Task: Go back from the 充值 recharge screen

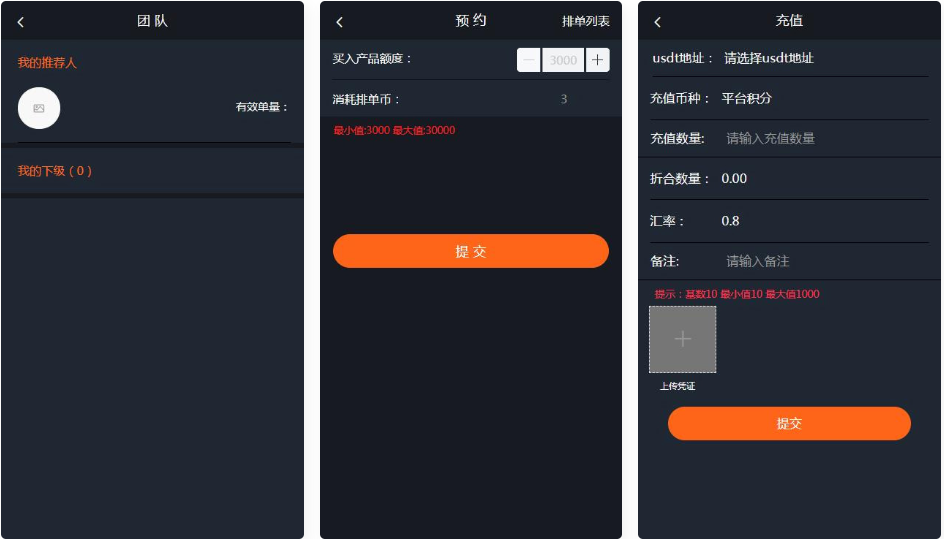Action: point(657,22)
